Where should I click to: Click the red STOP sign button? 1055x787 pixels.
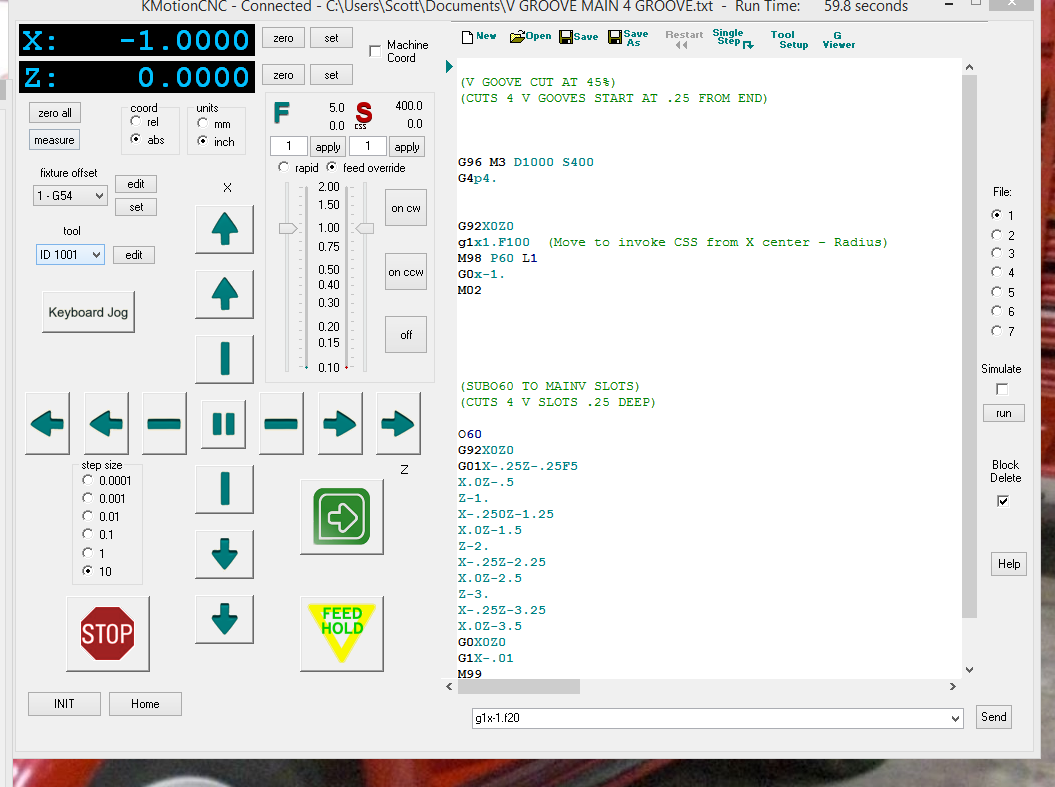pos(107,633)
